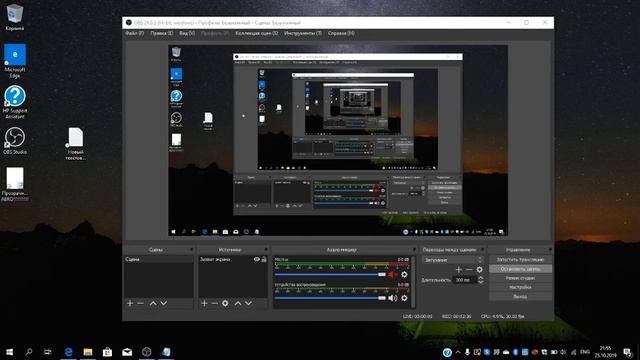Open Microsoft Store from the taskbar
640x360 pixels.
107,352
